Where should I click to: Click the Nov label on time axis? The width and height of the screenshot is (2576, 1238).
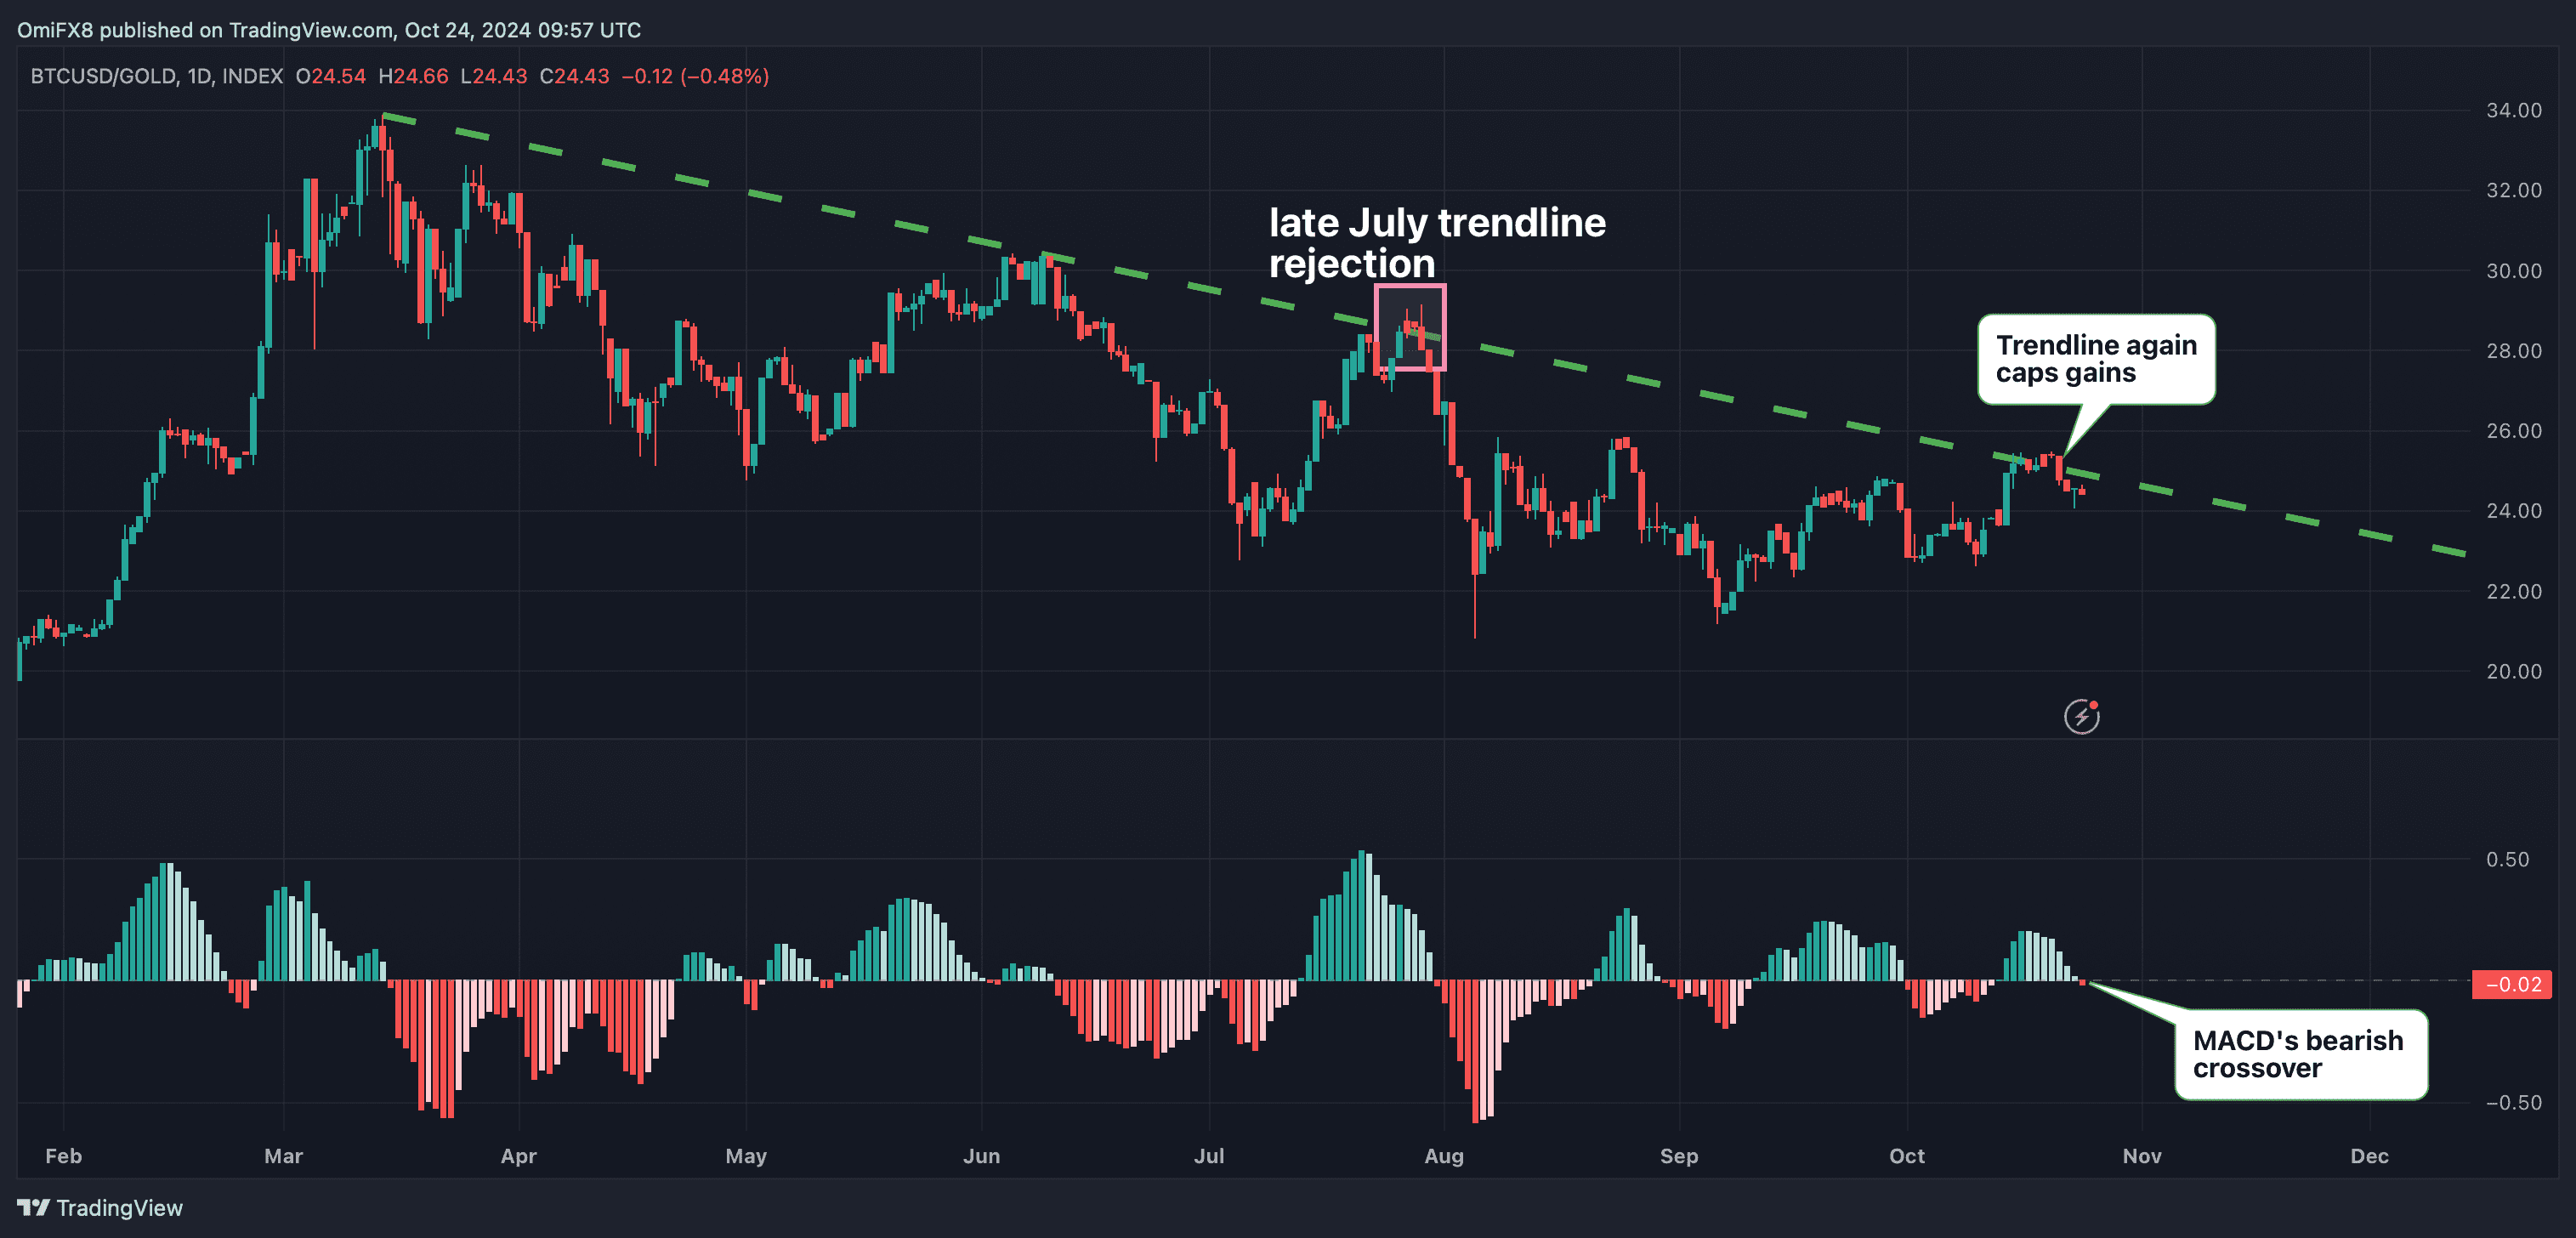pos(2142,1156)
